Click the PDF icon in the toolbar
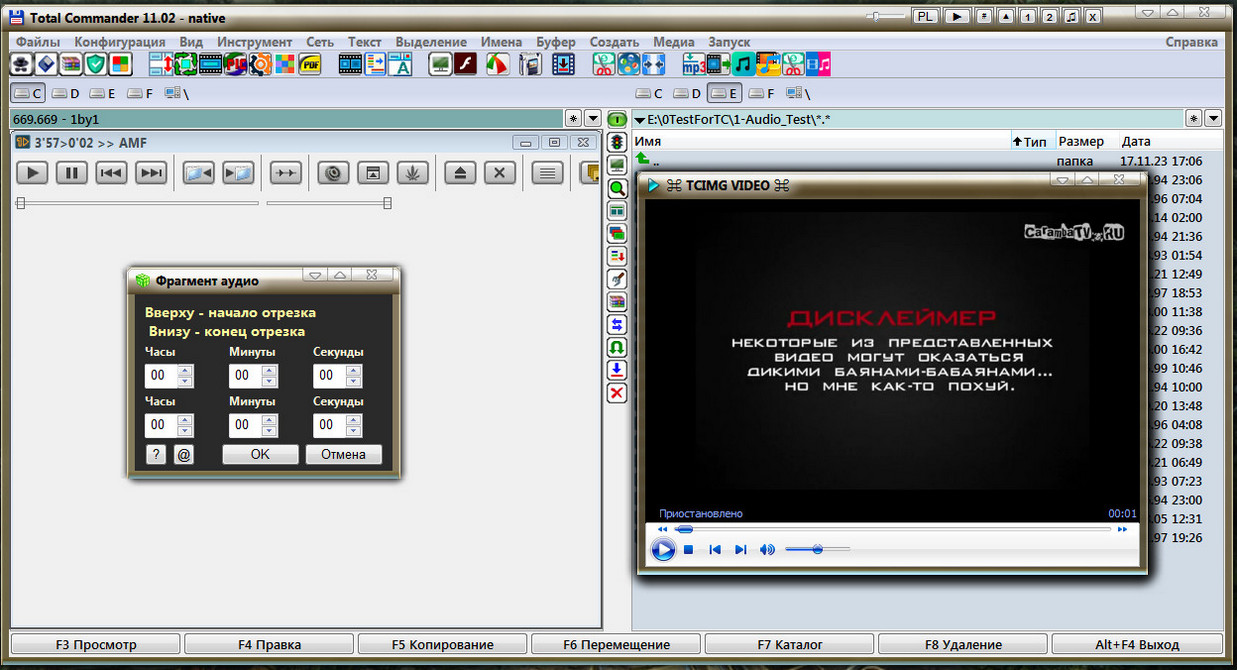The width and height of the screenshot is (1237, 670). [311, 65]
